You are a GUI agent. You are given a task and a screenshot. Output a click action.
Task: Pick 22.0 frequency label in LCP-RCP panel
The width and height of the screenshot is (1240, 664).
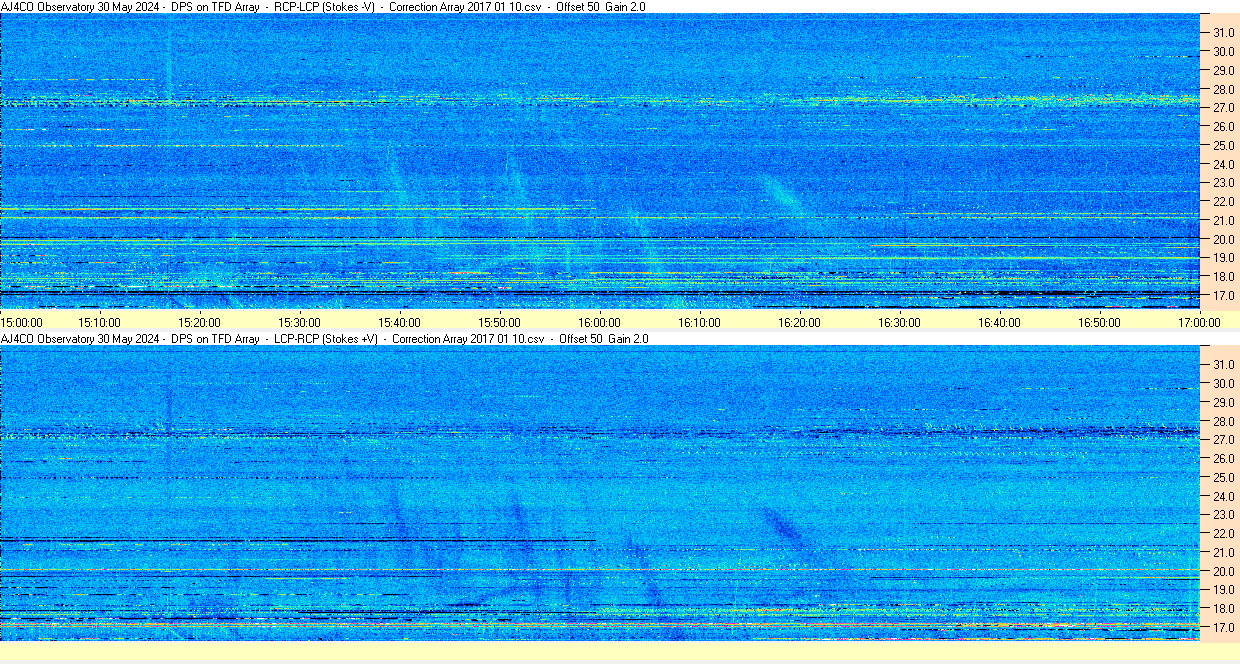pos(1224,534)
